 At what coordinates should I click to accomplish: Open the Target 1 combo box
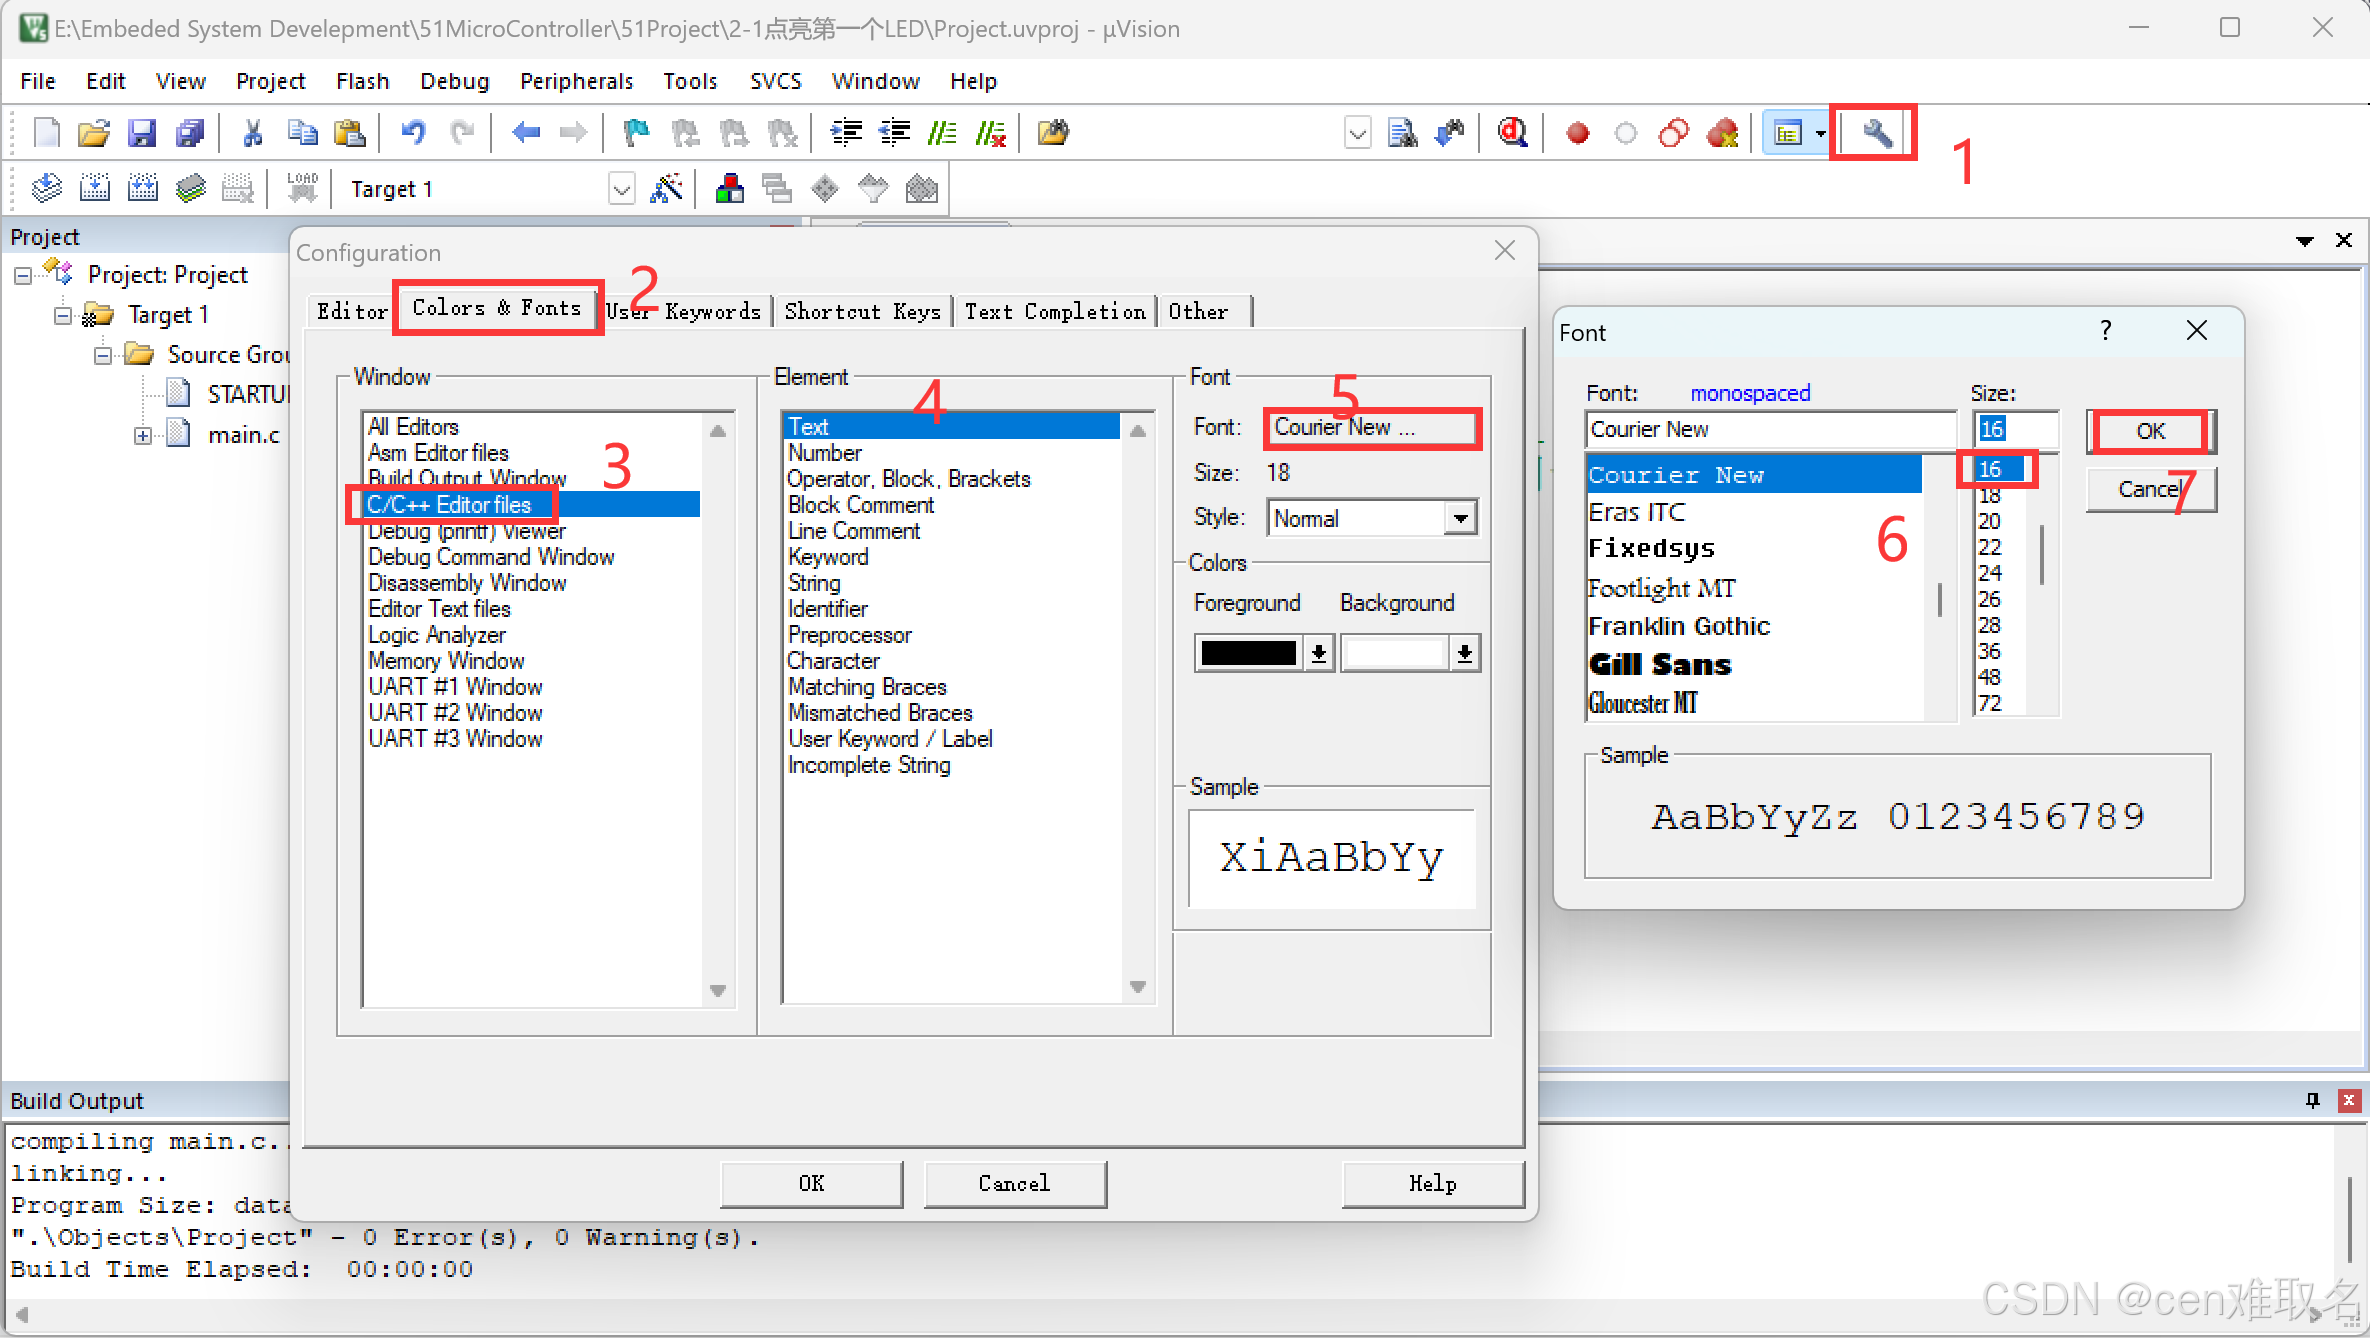621,189
